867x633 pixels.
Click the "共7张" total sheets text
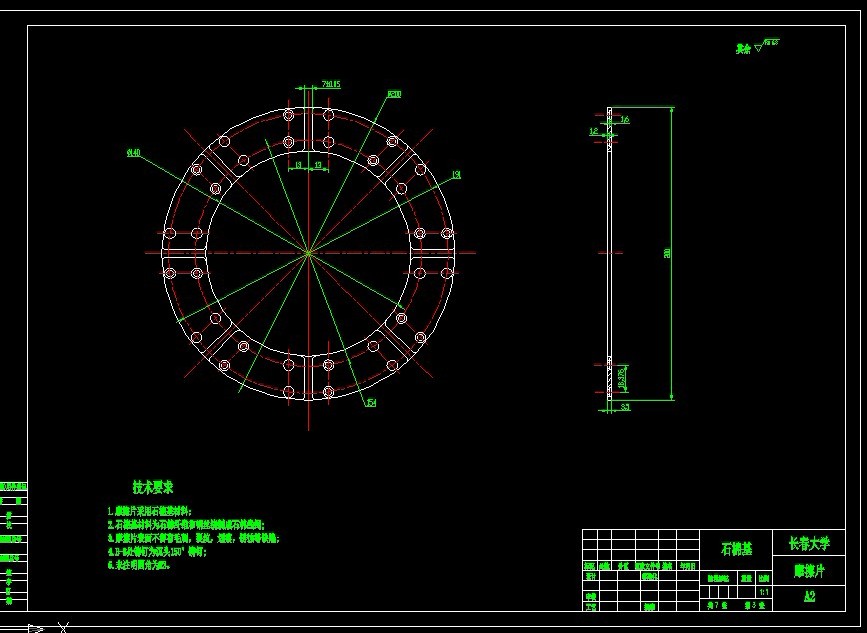point(717,605)
